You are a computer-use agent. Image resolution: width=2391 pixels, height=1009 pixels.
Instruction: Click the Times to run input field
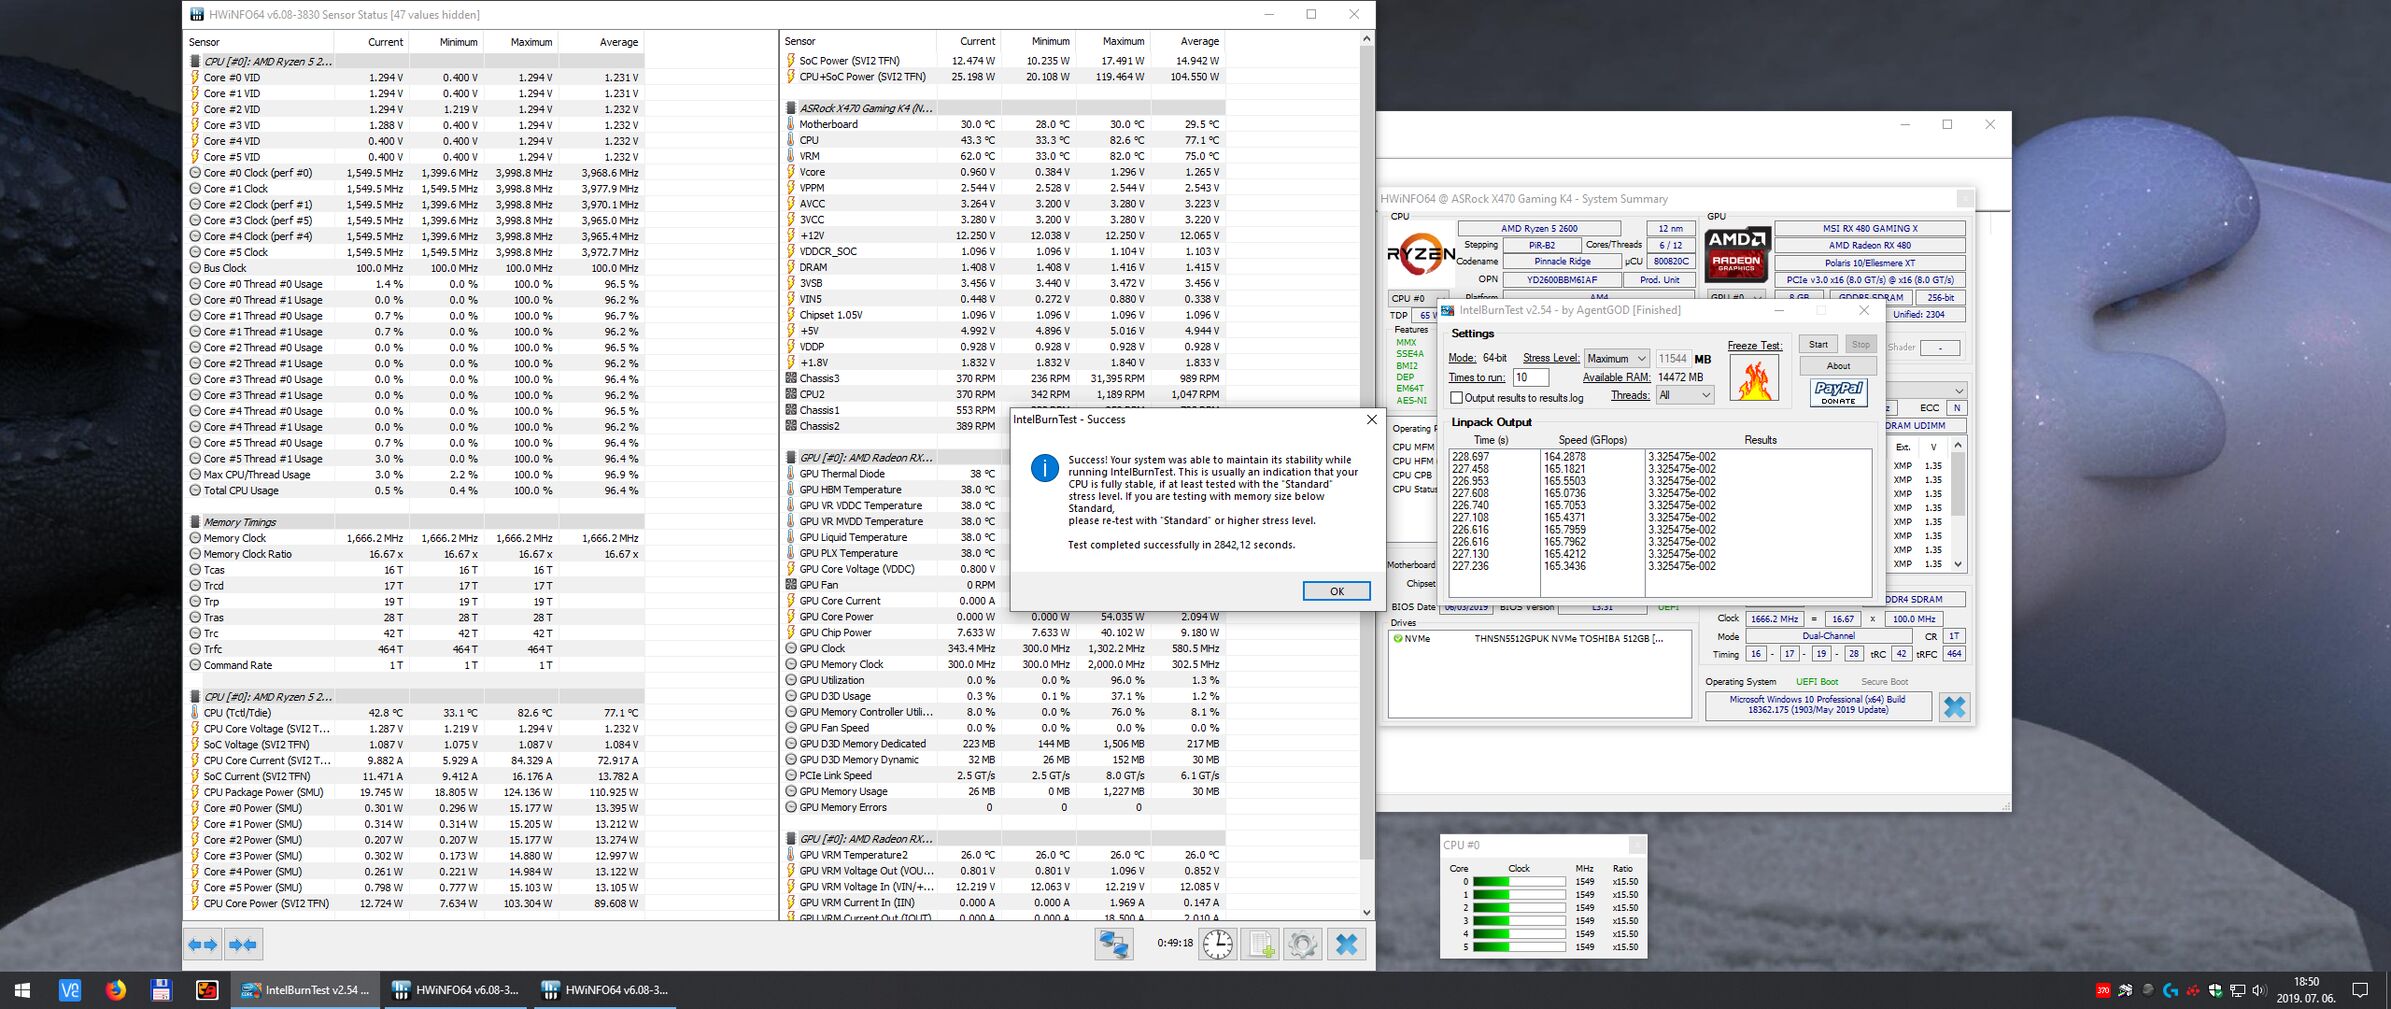tap(1530, 377)
